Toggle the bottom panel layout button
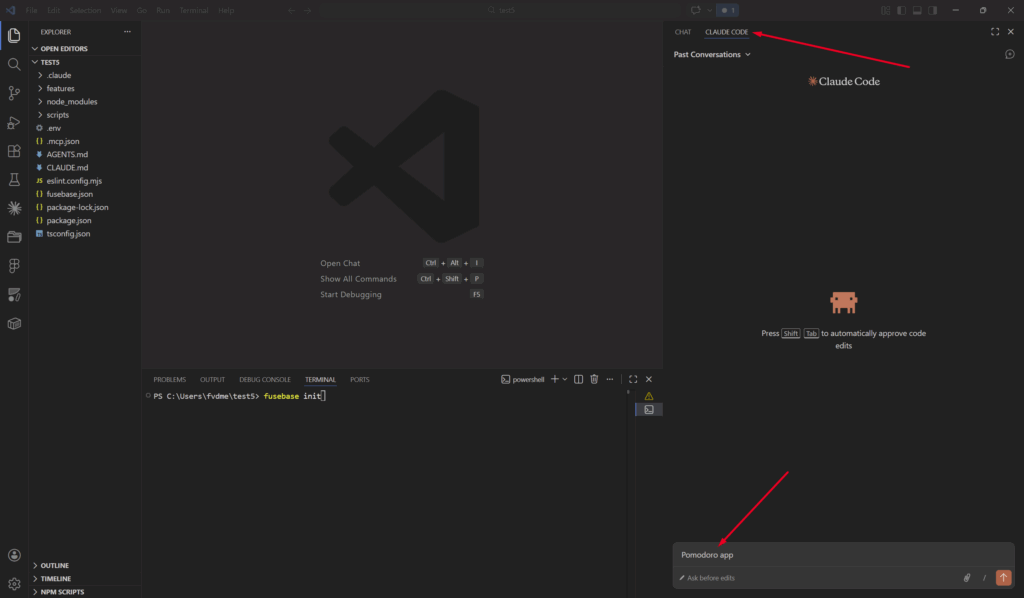The width and height of the screenshot is (1024, 598). pyautogui.click(x=917, y=10)
